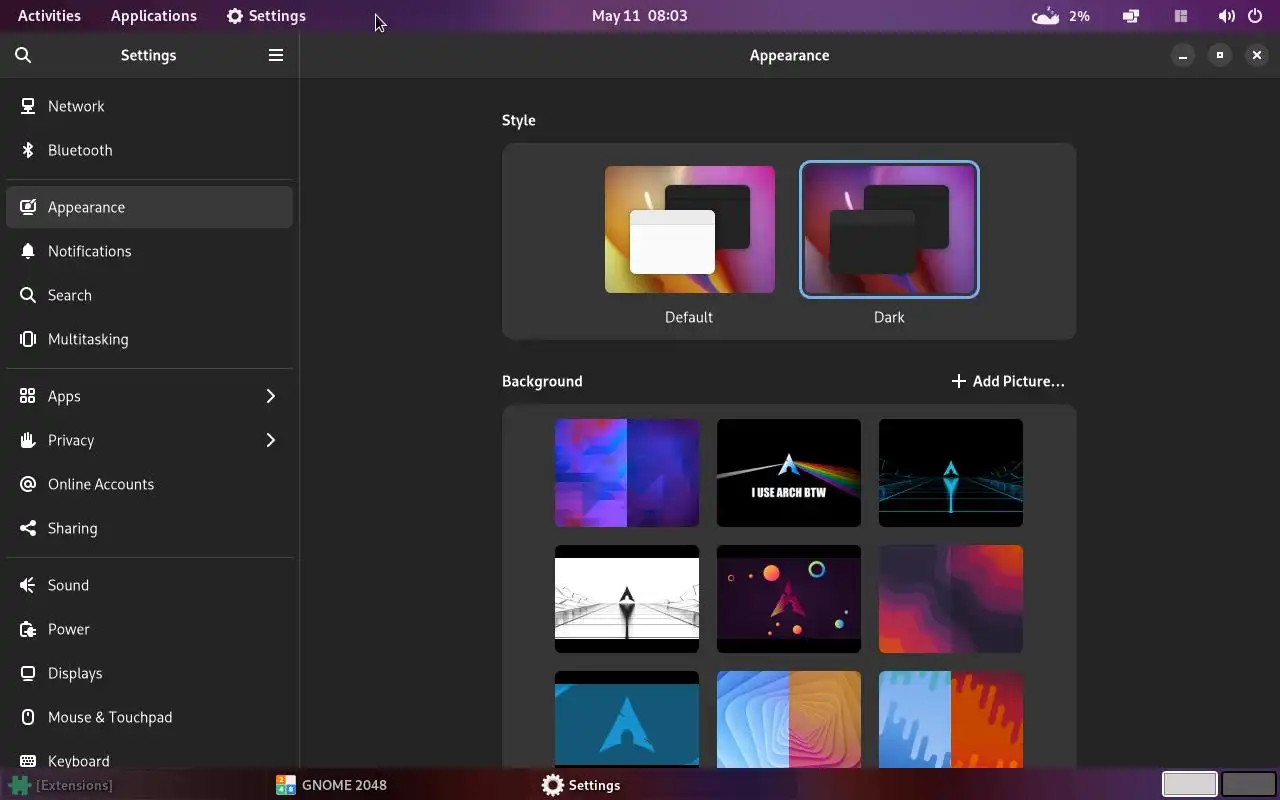Image resolution: width=1280 pixels, height=800 pixels.
Task: Open the power icon in top bar
Action: point(1255,16)
